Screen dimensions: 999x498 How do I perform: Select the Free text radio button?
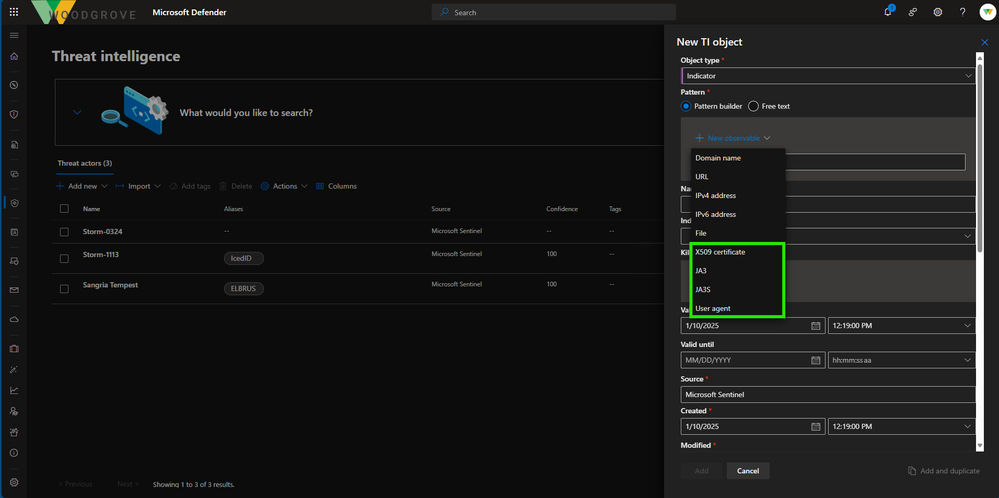point(753,106)
